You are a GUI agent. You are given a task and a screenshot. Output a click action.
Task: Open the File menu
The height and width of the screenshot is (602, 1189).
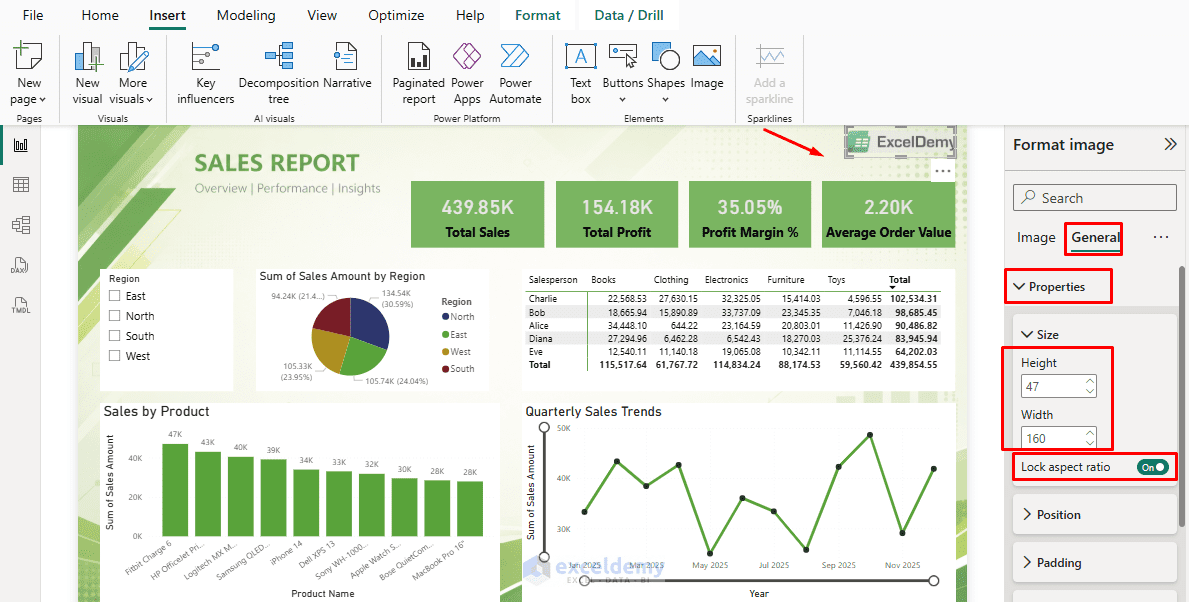click(x=33, y=15)
